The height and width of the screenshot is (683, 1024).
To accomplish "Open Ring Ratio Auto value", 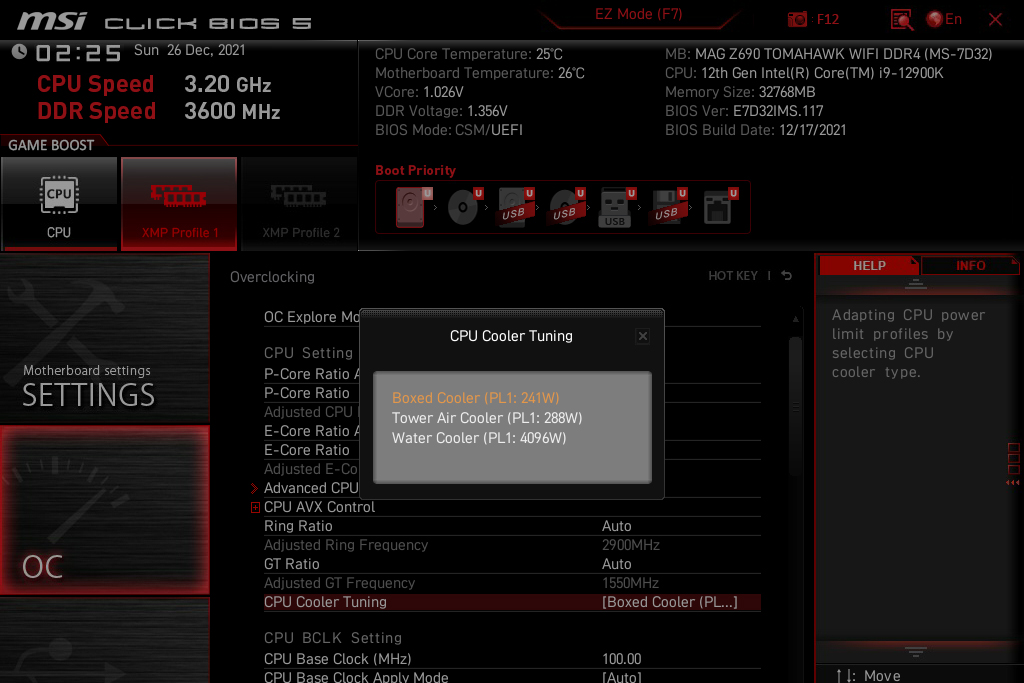I will click(616, 526).
